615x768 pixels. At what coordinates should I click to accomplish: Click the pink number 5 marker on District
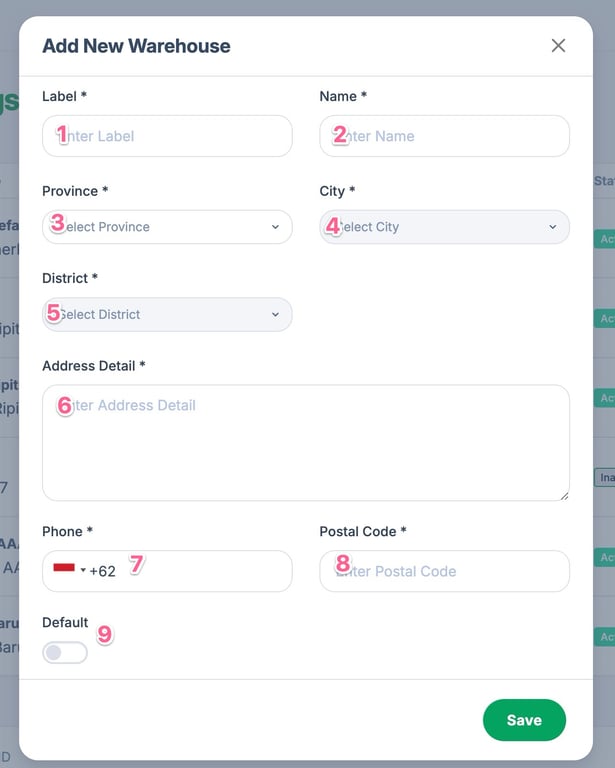tap(54, 311)
